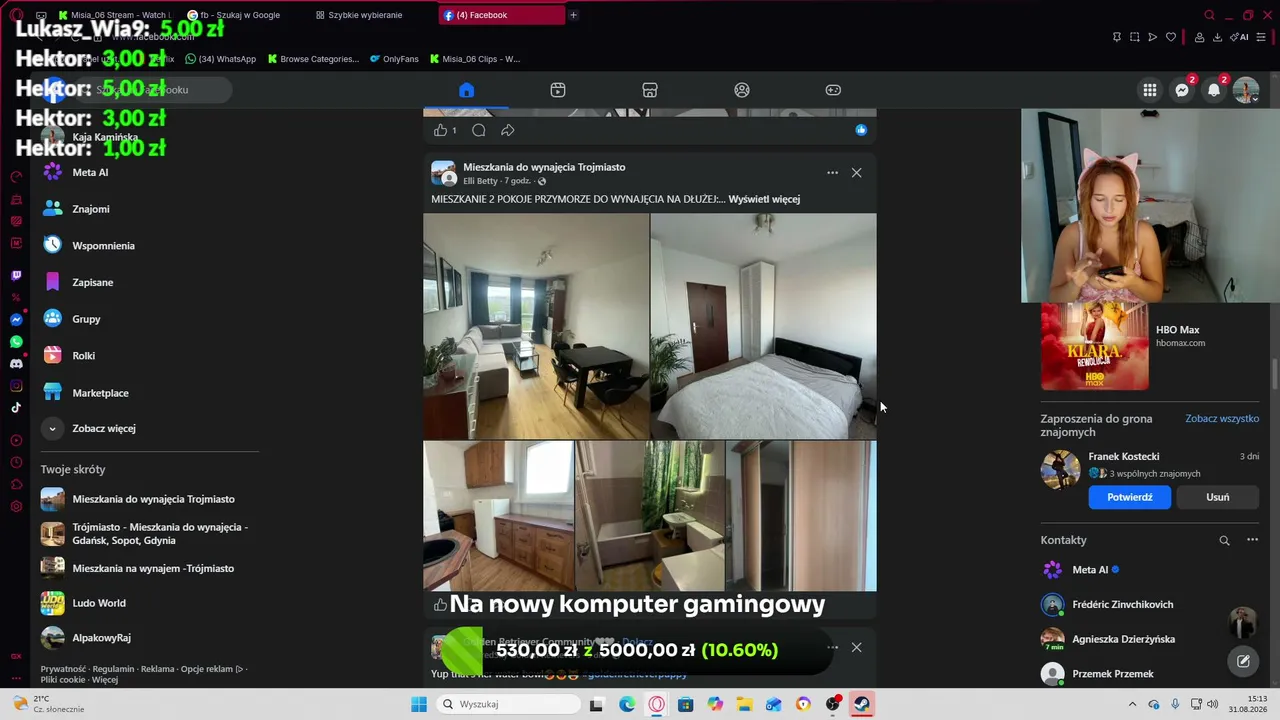Open the Groups icon in top navigation
This screenshot has width=1280, height=720.
tap(742, 90)
